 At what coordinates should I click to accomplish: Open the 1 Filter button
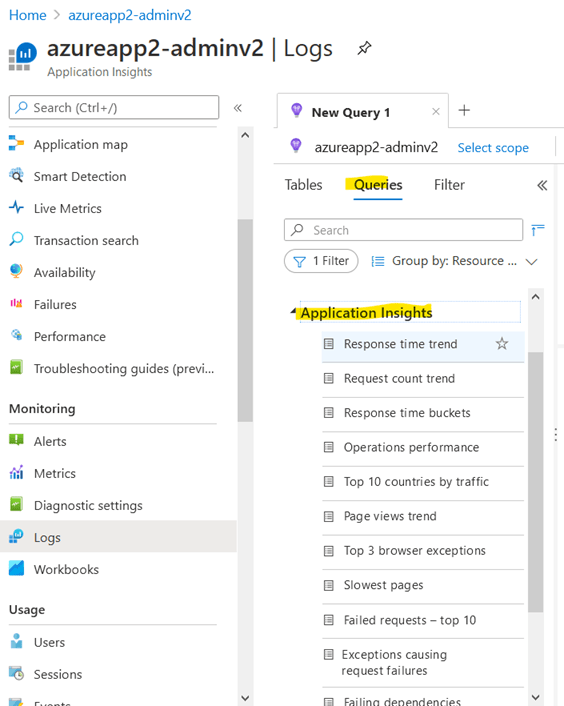click(321, 261)
